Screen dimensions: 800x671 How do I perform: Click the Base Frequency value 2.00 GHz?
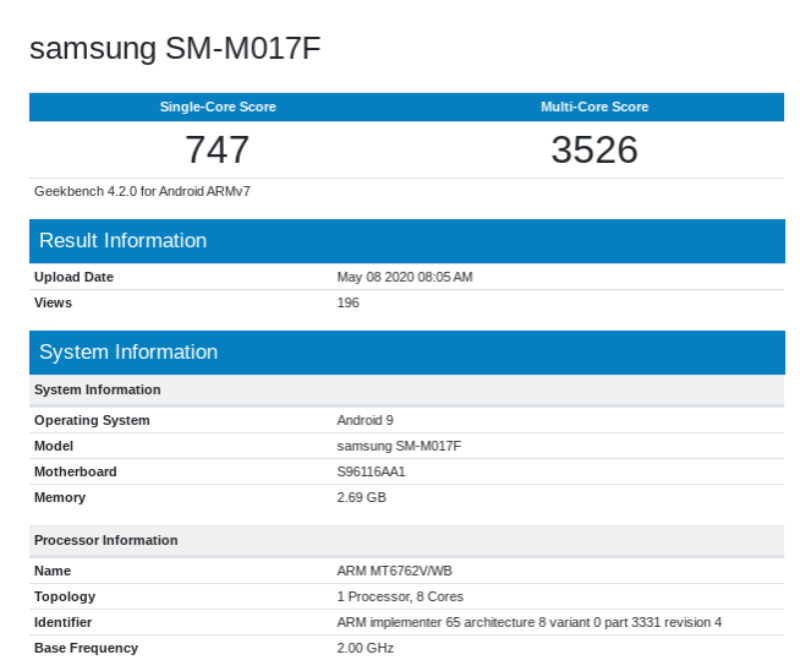365,648
